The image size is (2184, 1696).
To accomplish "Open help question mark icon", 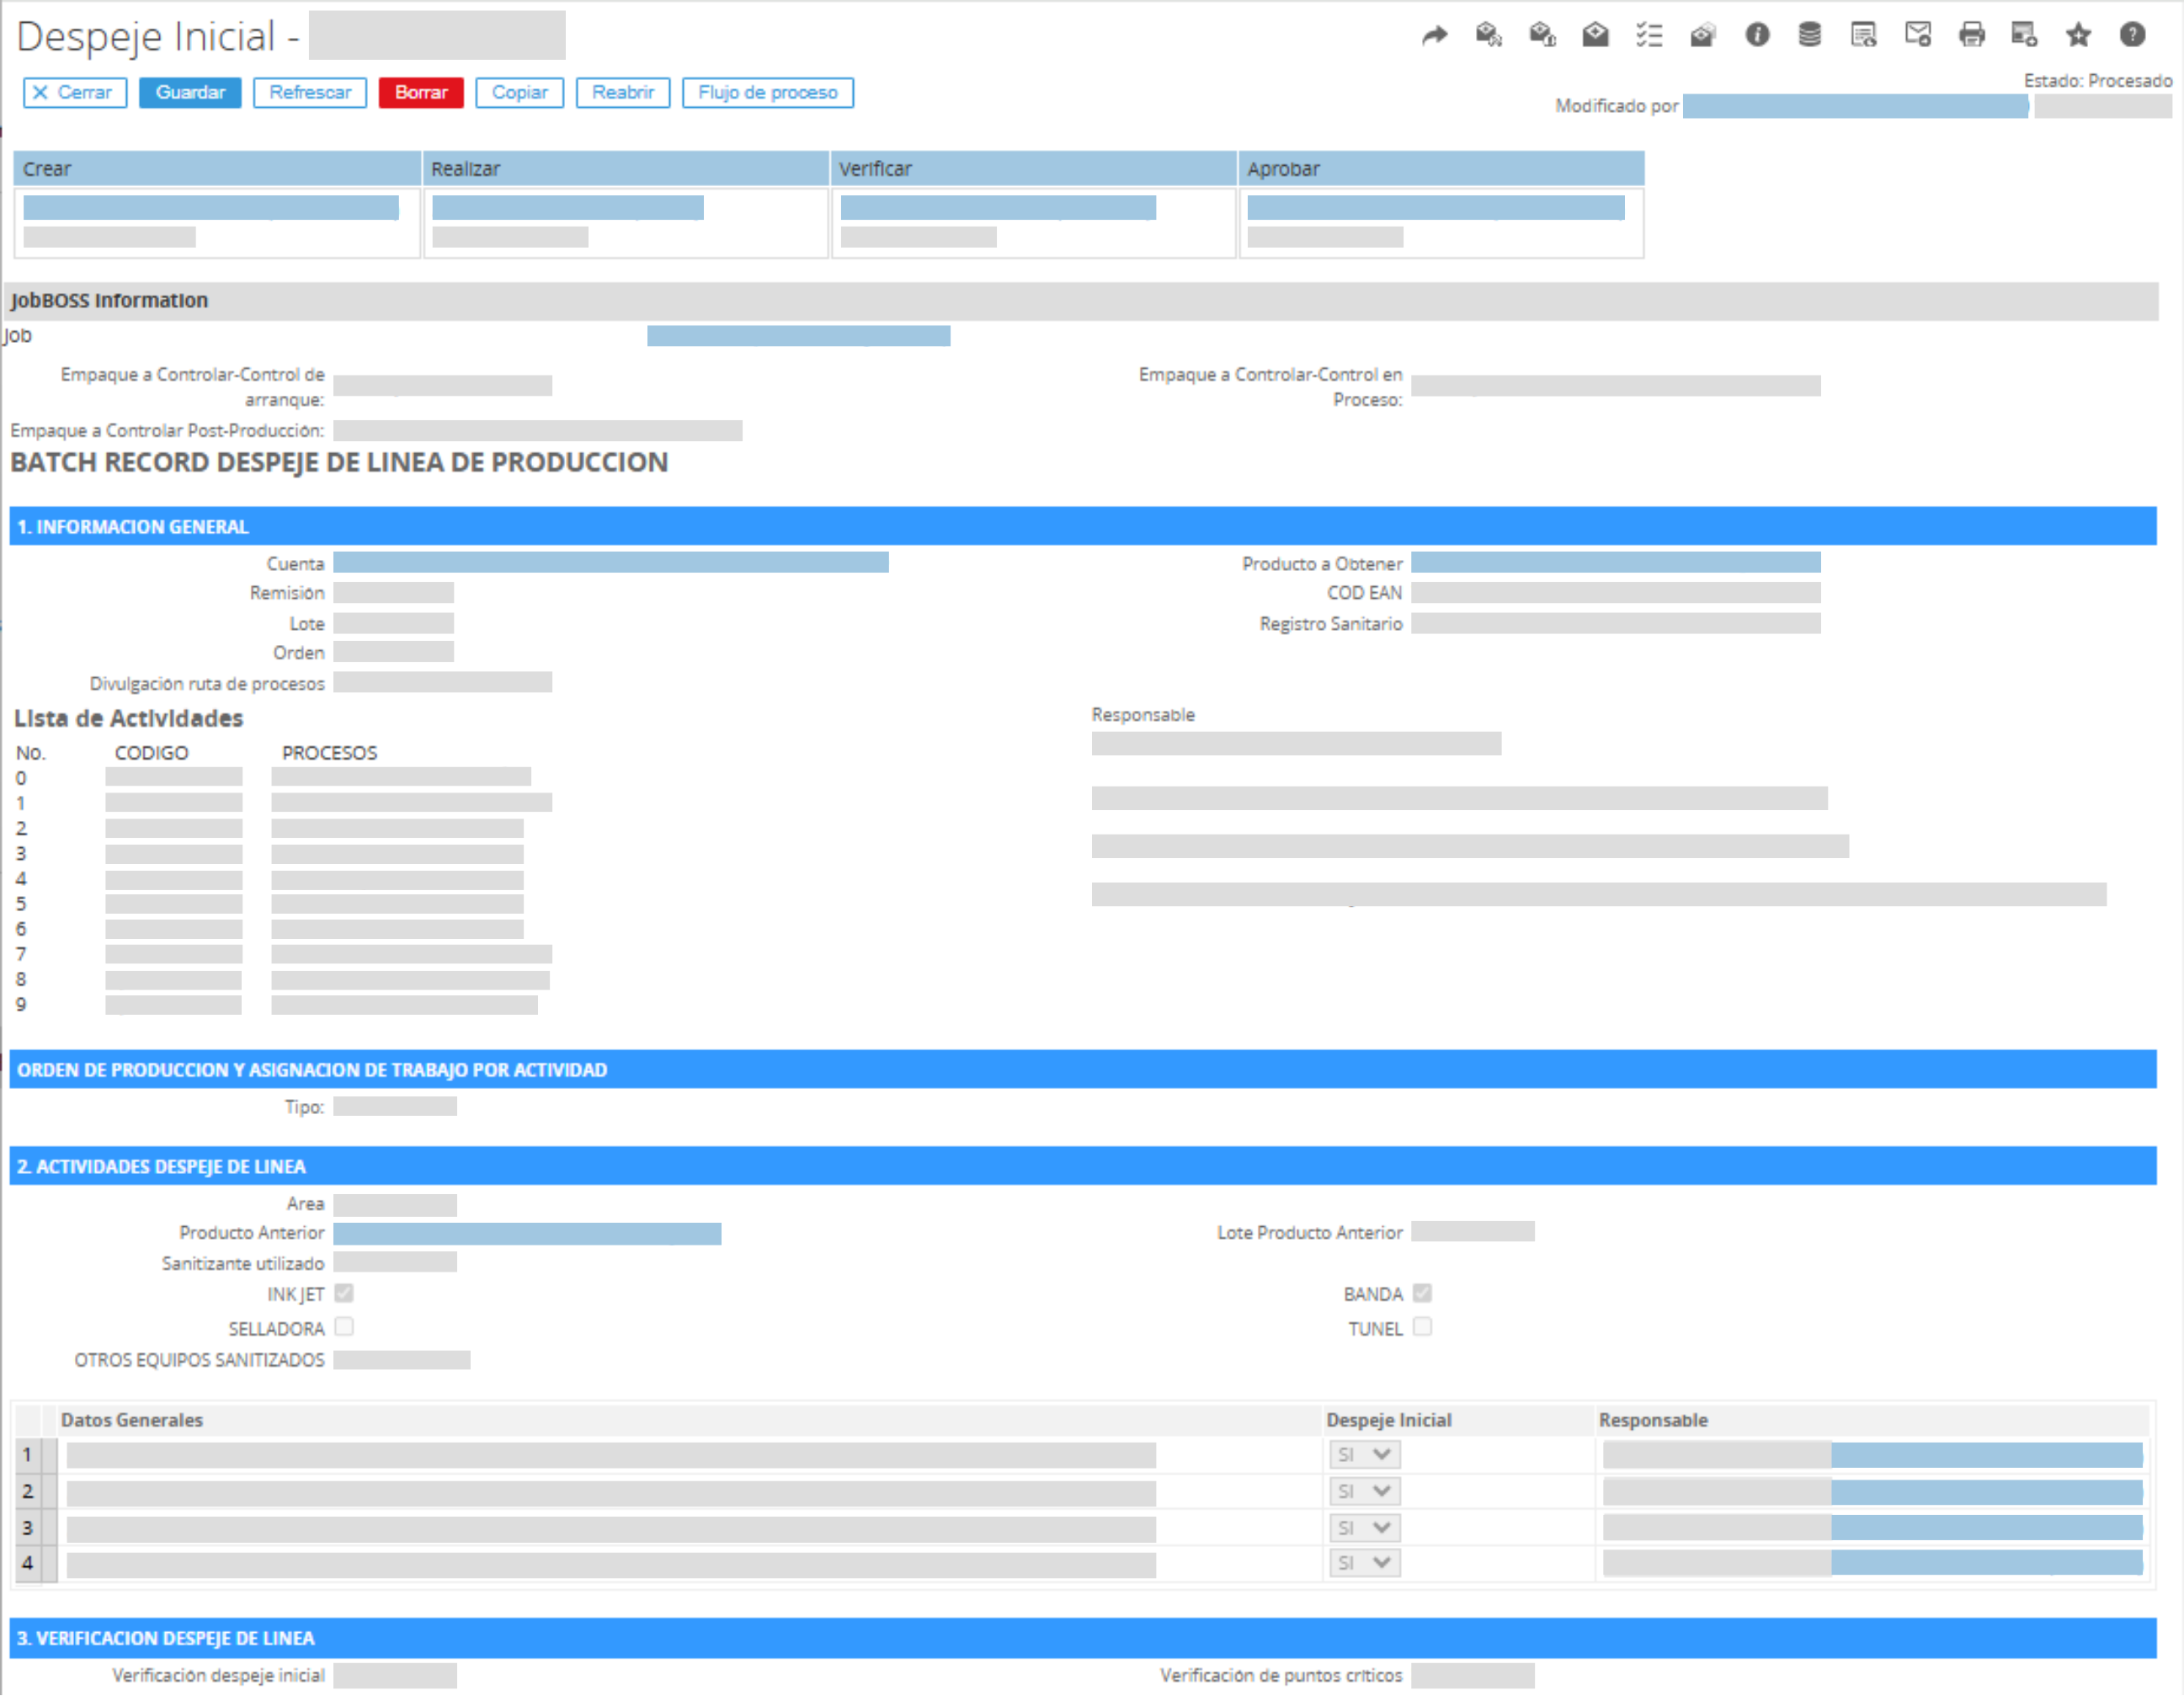I will click(2132, 36).
